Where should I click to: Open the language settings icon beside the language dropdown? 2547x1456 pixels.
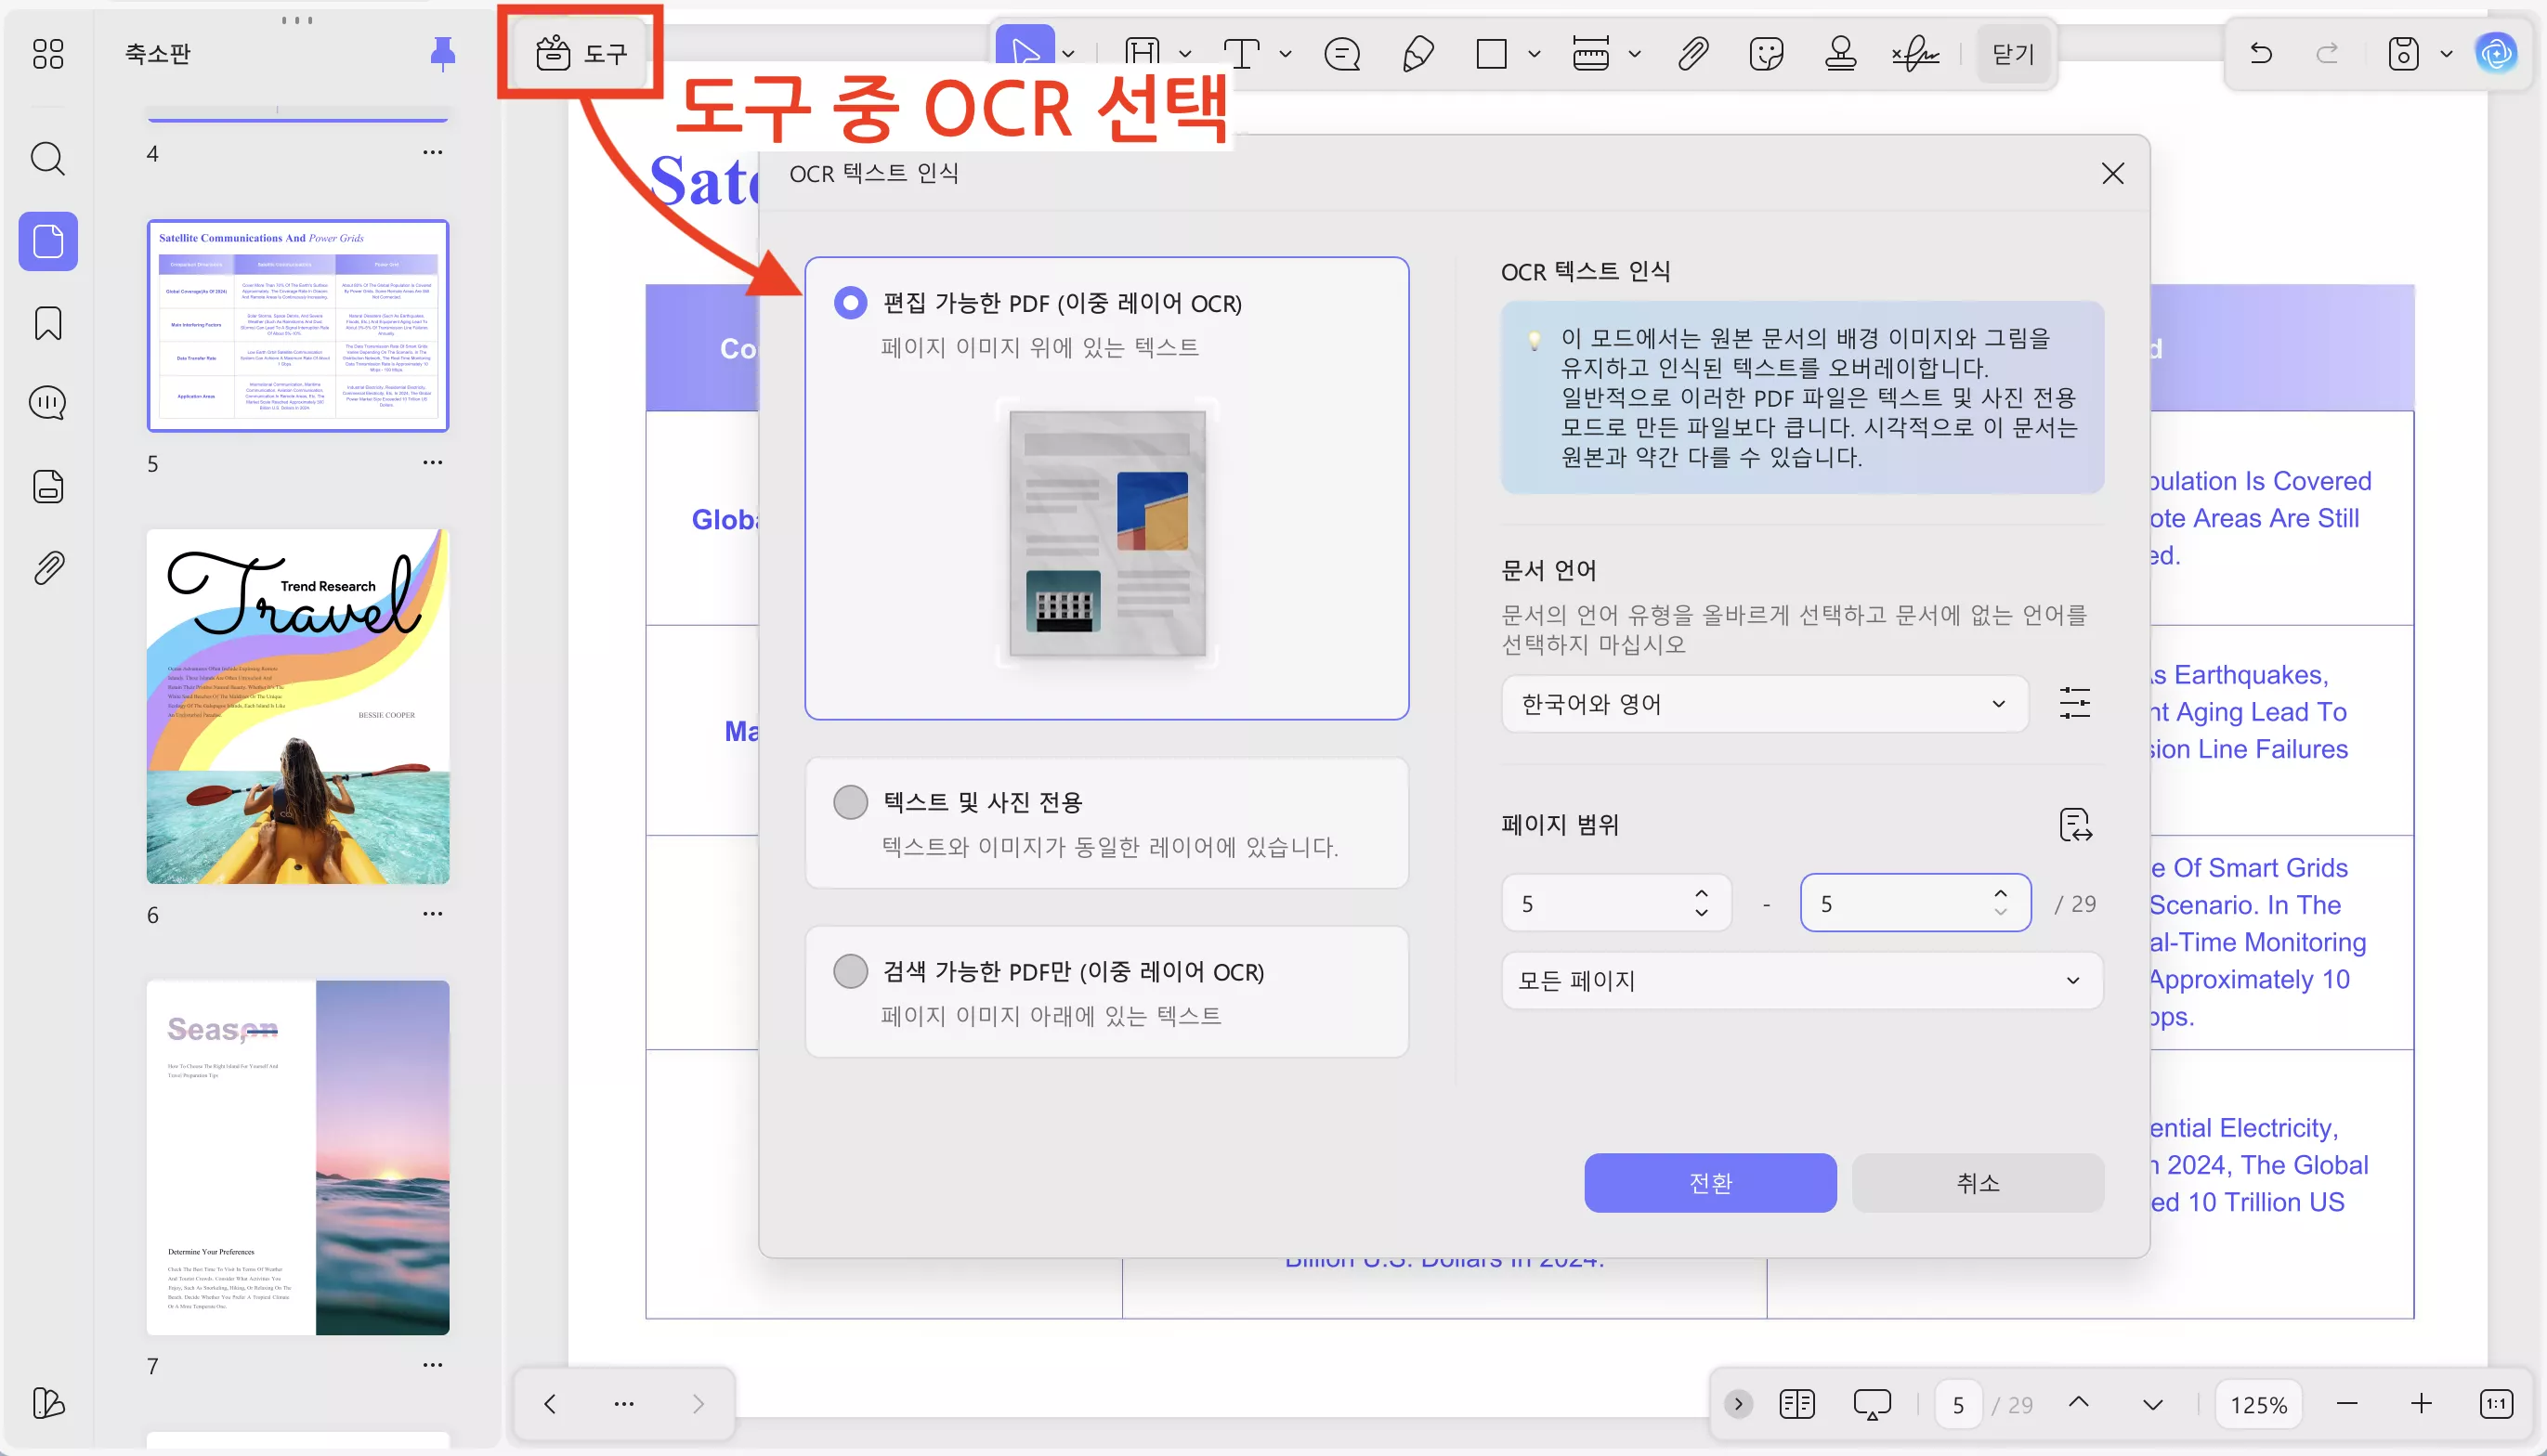pyautogui.click(x=2074, y=703)
